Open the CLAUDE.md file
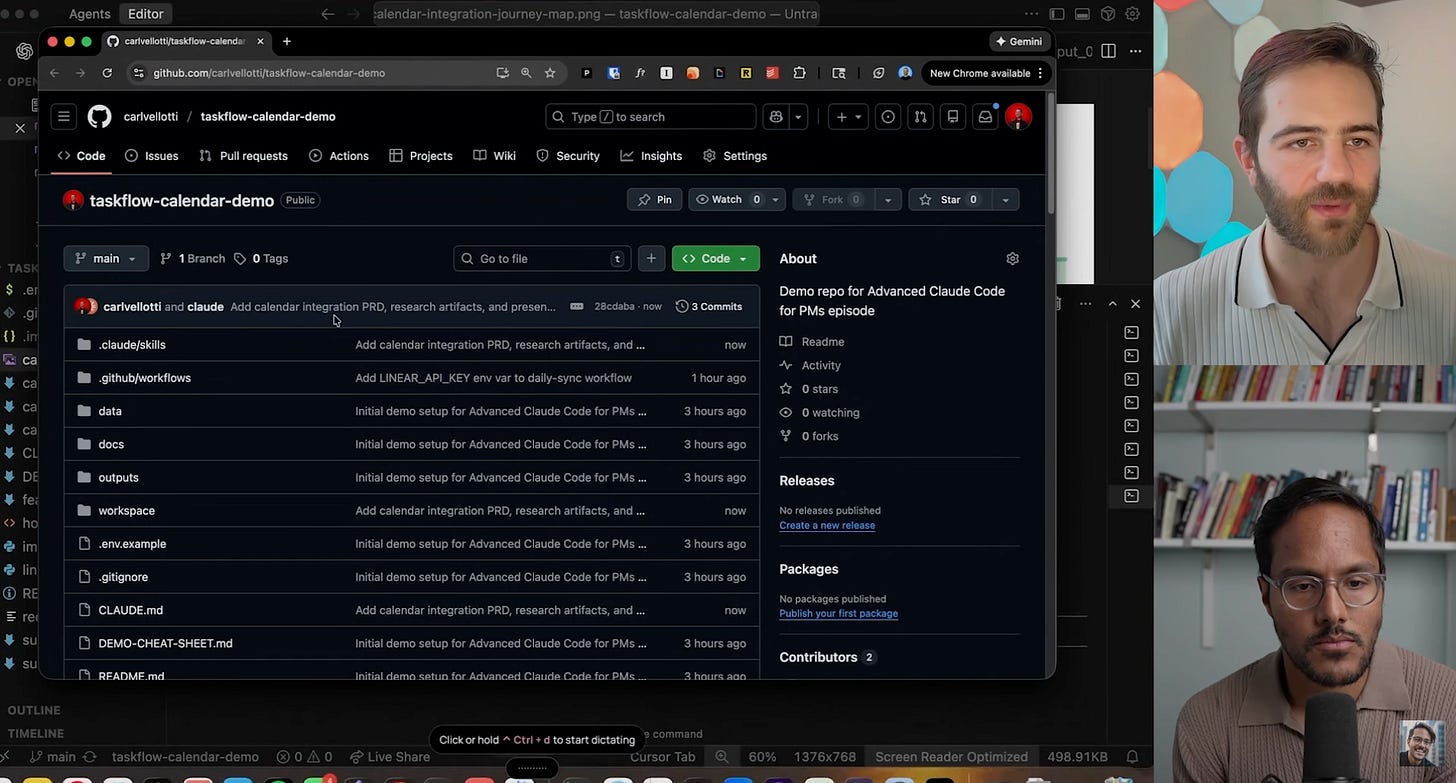This screenshot has width=1456, height=783. click(131, 610)
